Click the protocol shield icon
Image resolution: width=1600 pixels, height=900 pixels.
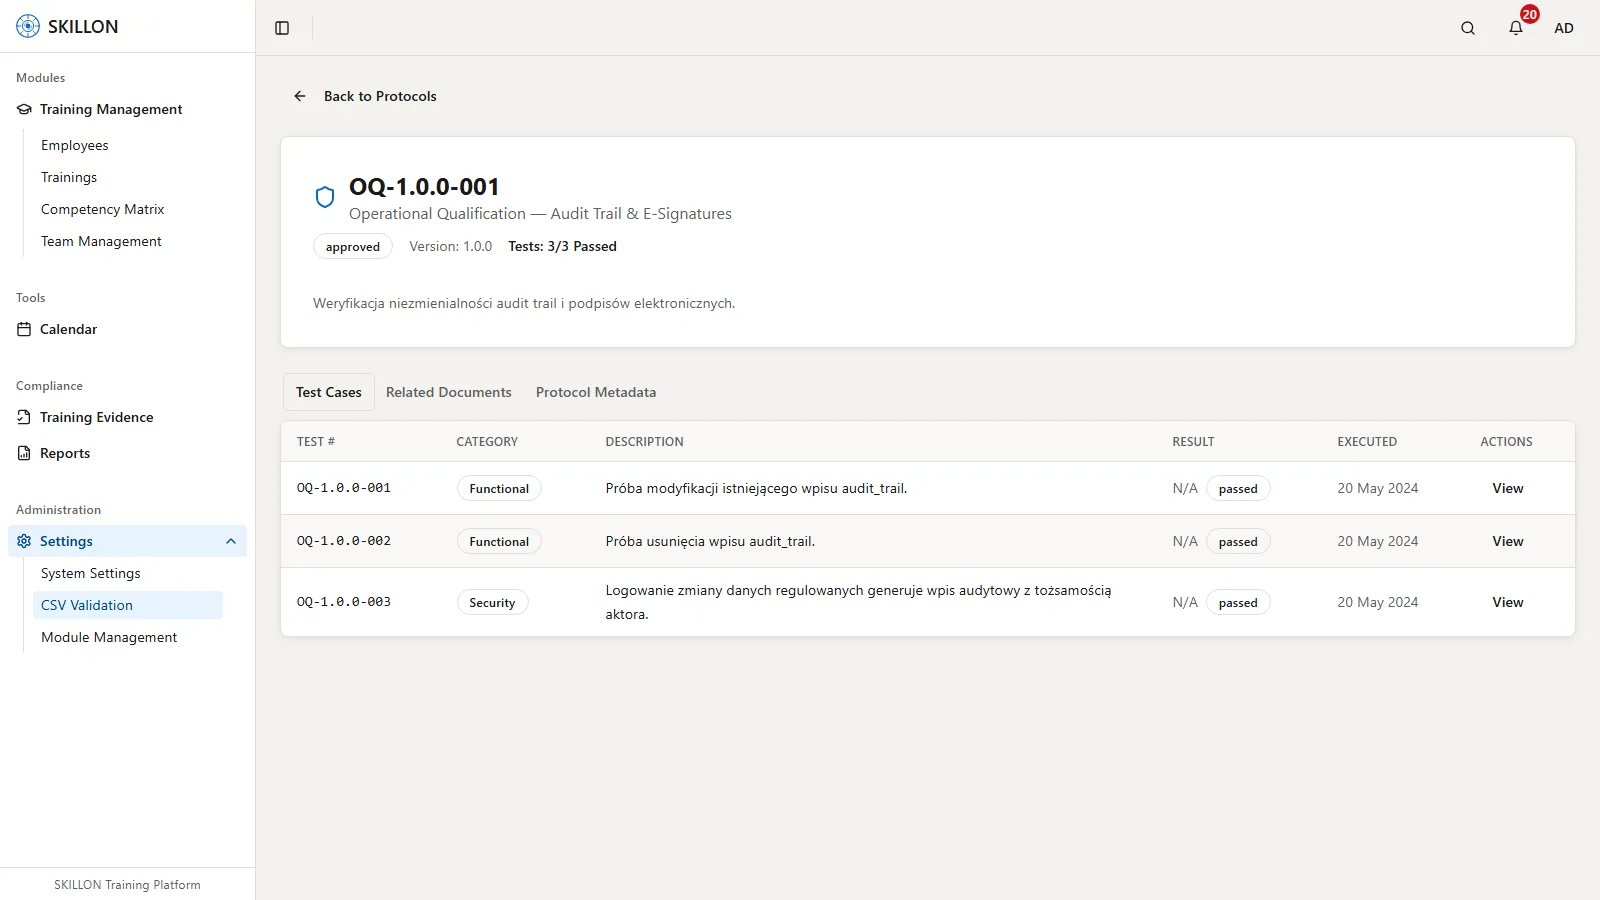(x=325, y=197)
